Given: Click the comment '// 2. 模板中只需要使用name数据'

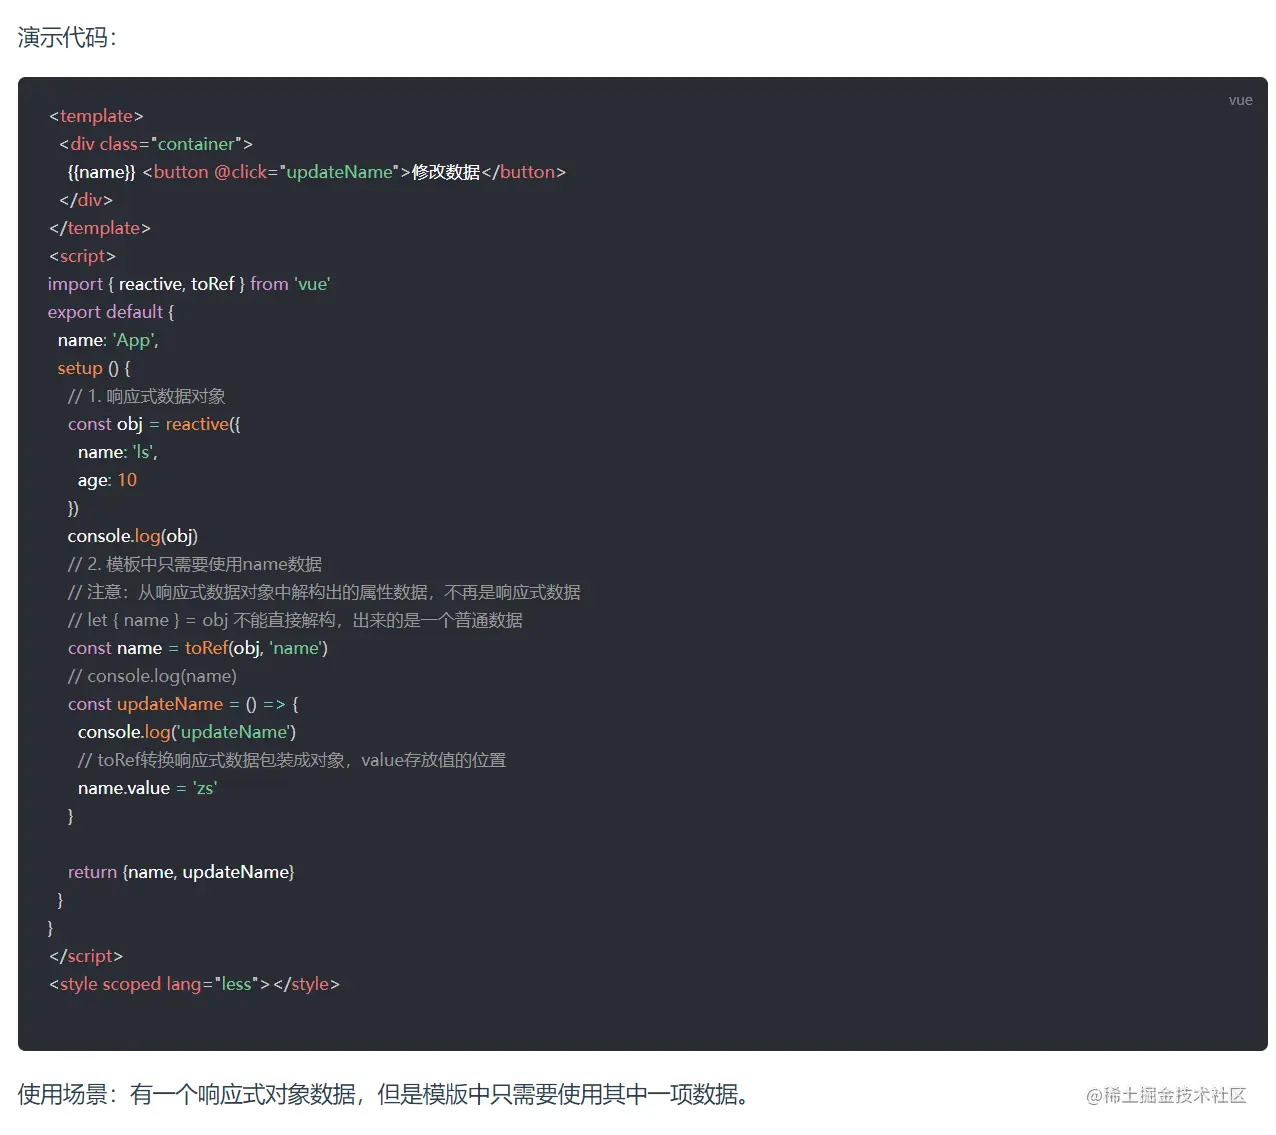Looking at the screenshot, I should pos(195,564).
